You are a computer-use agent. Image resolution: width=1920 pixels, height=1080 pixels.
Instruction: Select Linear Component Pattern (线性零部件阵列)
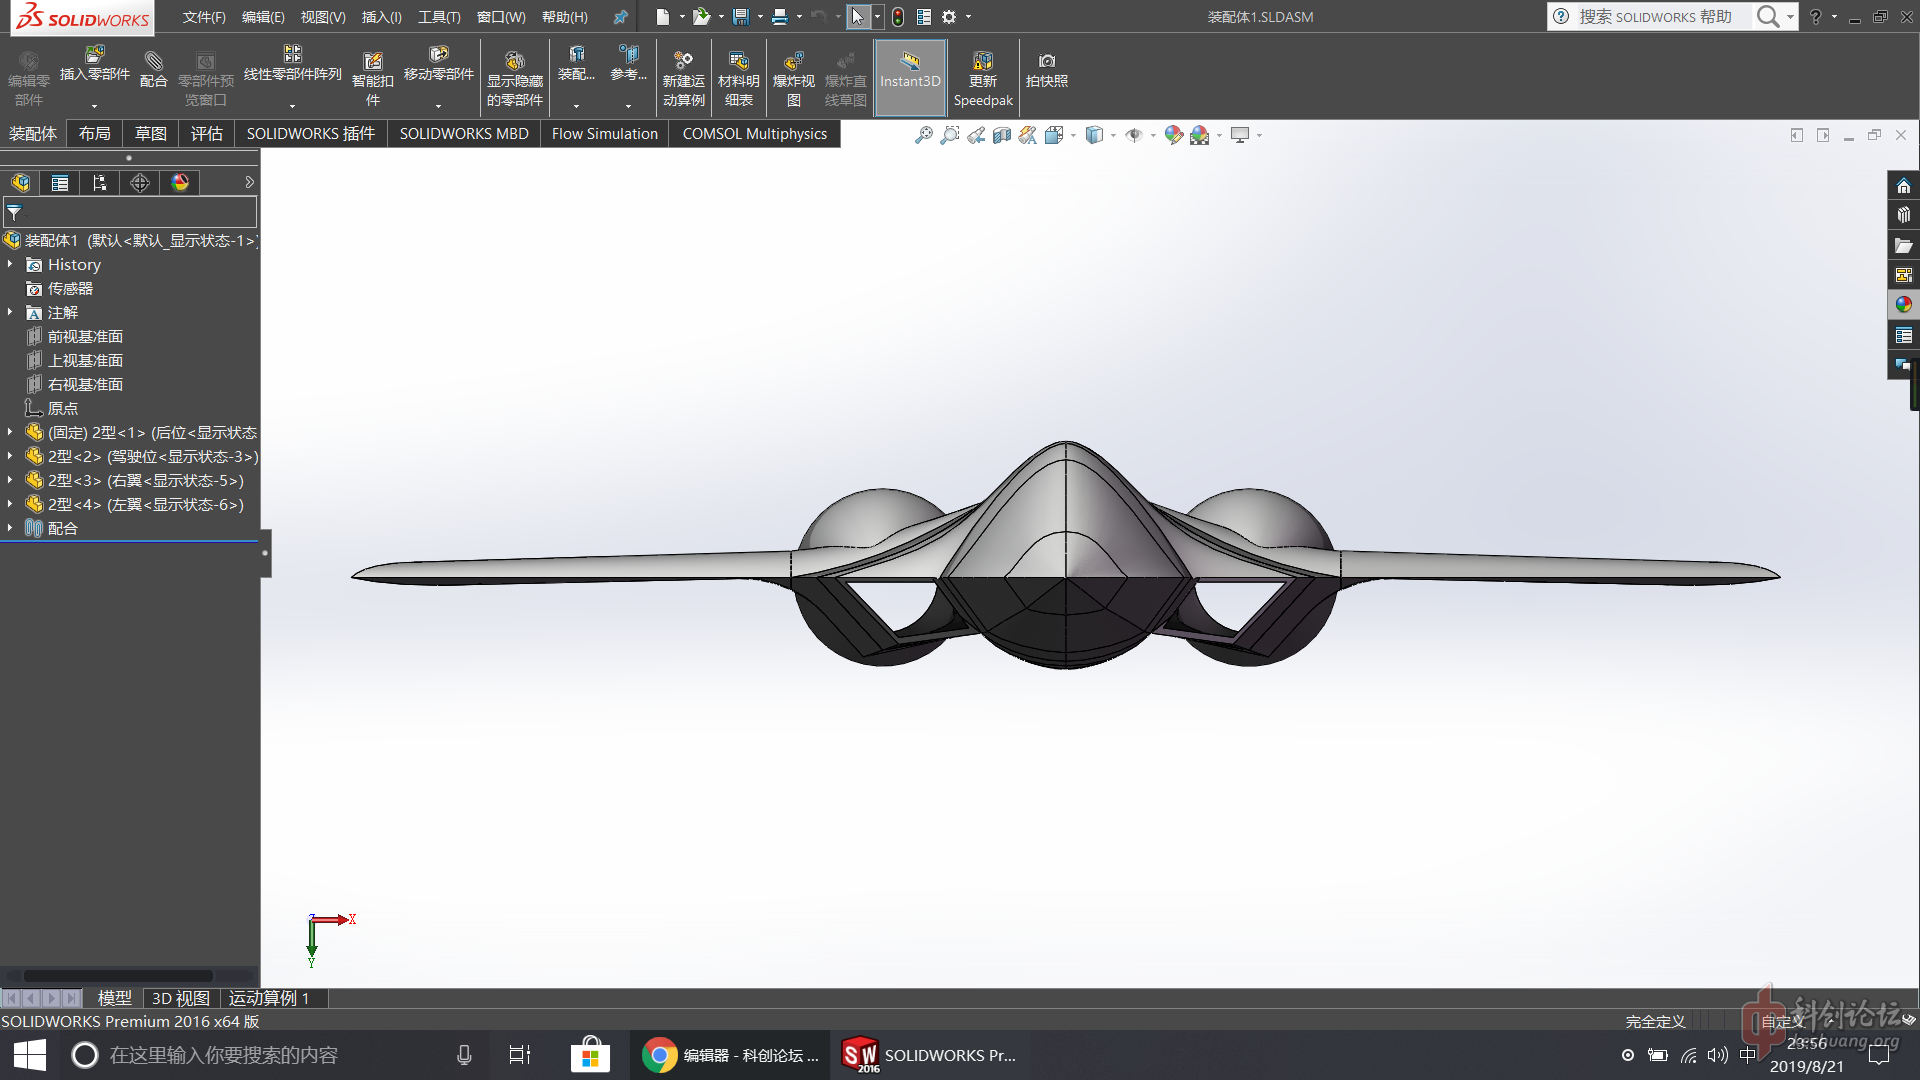[292, 66]
